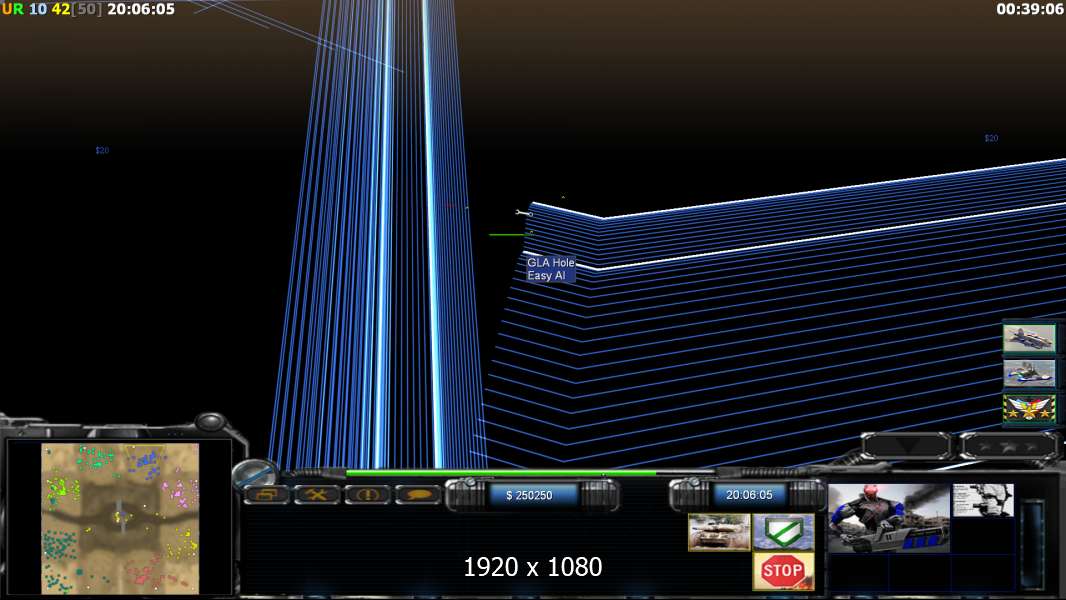Click the wrench repair marker in viewport
The width and height of the screenshot is (1066, 600).
pos(523,213)
